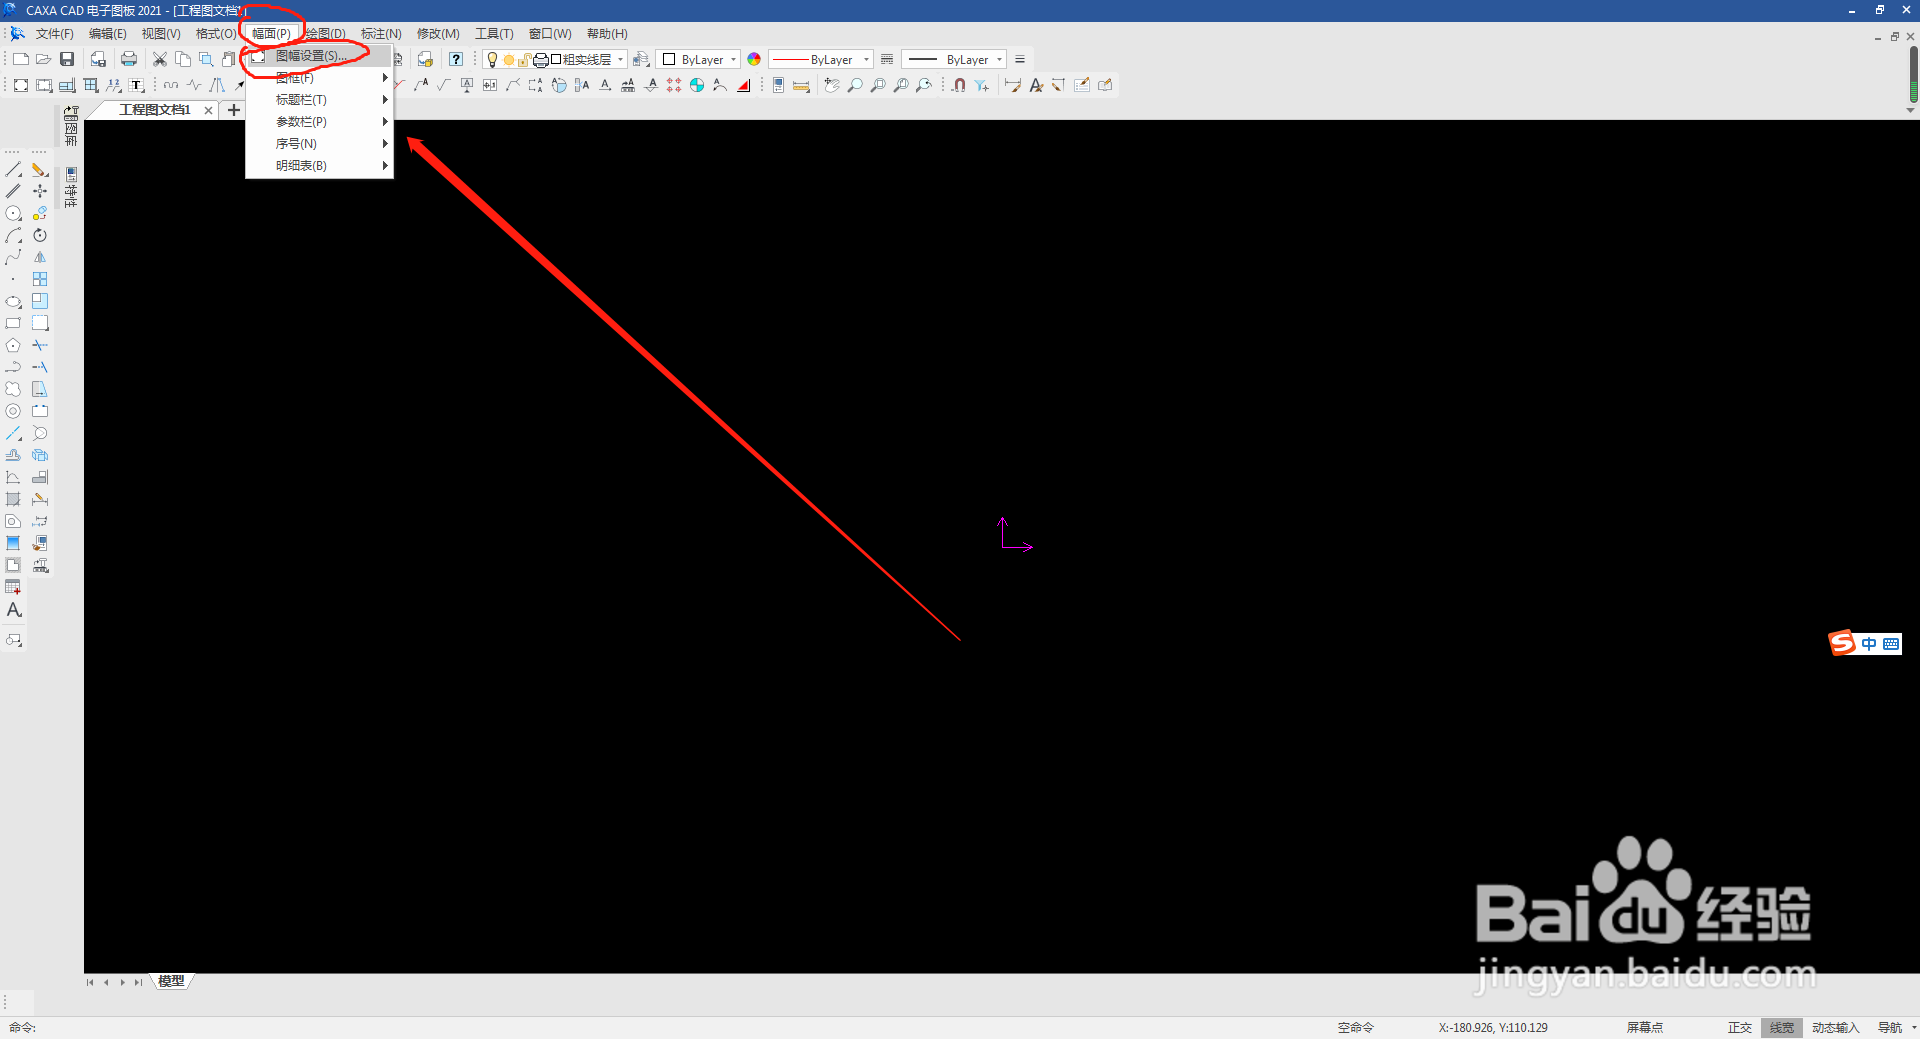1920x1039 pixels.
Task: Open the 特性 properties side panel
Action: [x=71, y=188]
